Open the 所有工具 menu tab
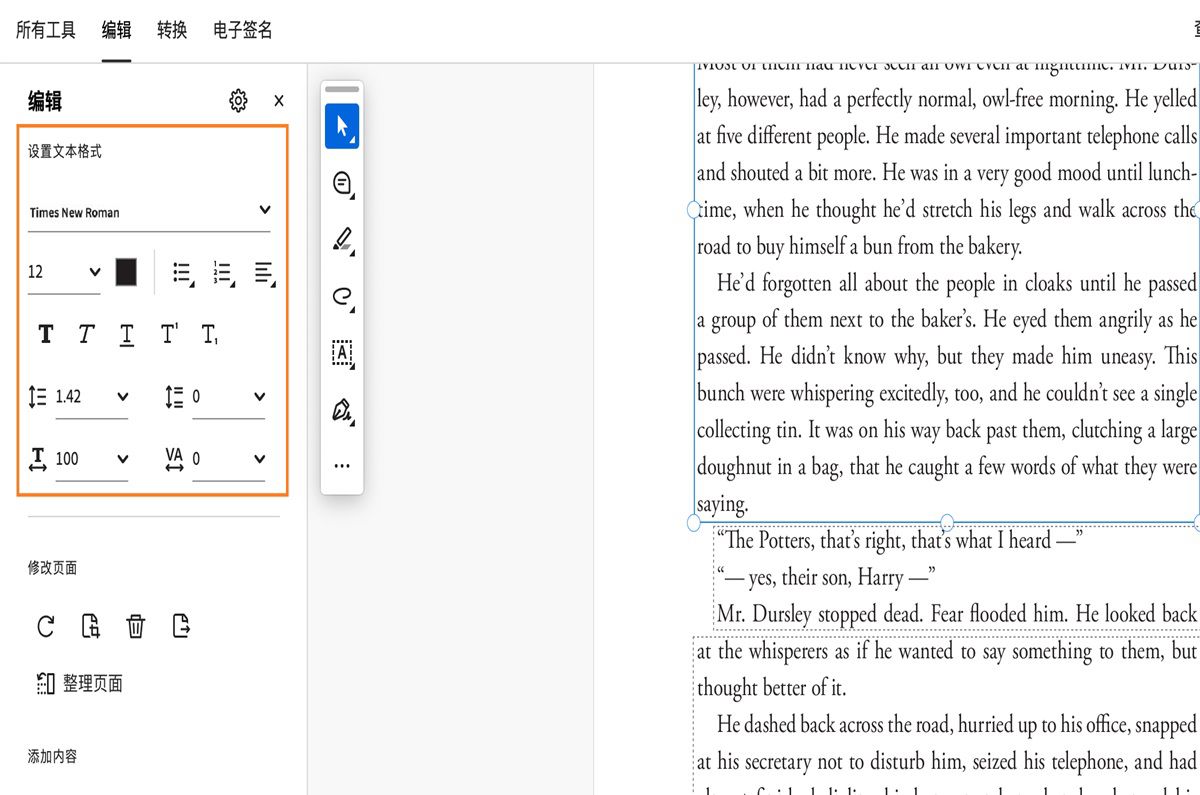This screenshot has width=1200, height=795. click(x=46, y=30)
